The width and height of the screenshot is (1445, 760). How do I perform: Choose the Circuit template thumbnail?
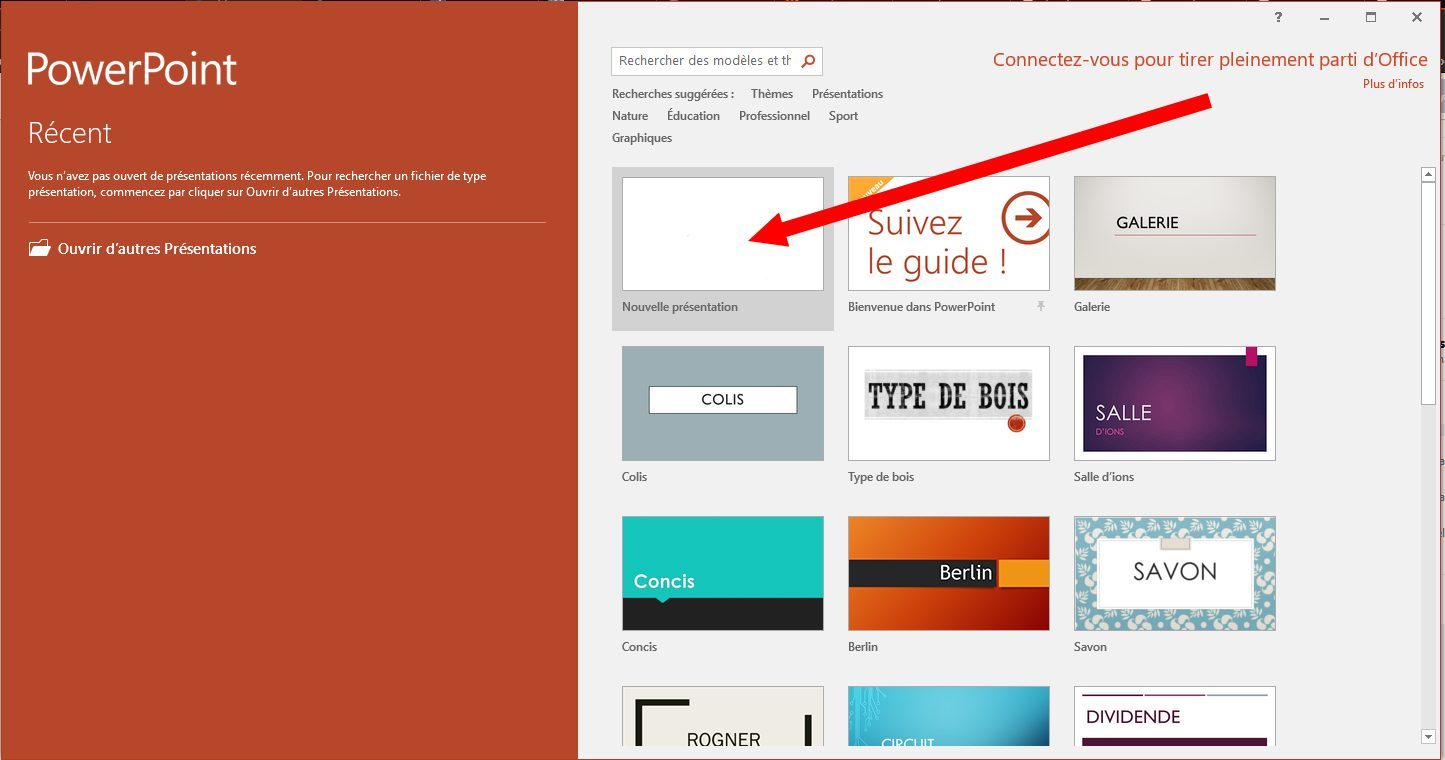point(949,716)
